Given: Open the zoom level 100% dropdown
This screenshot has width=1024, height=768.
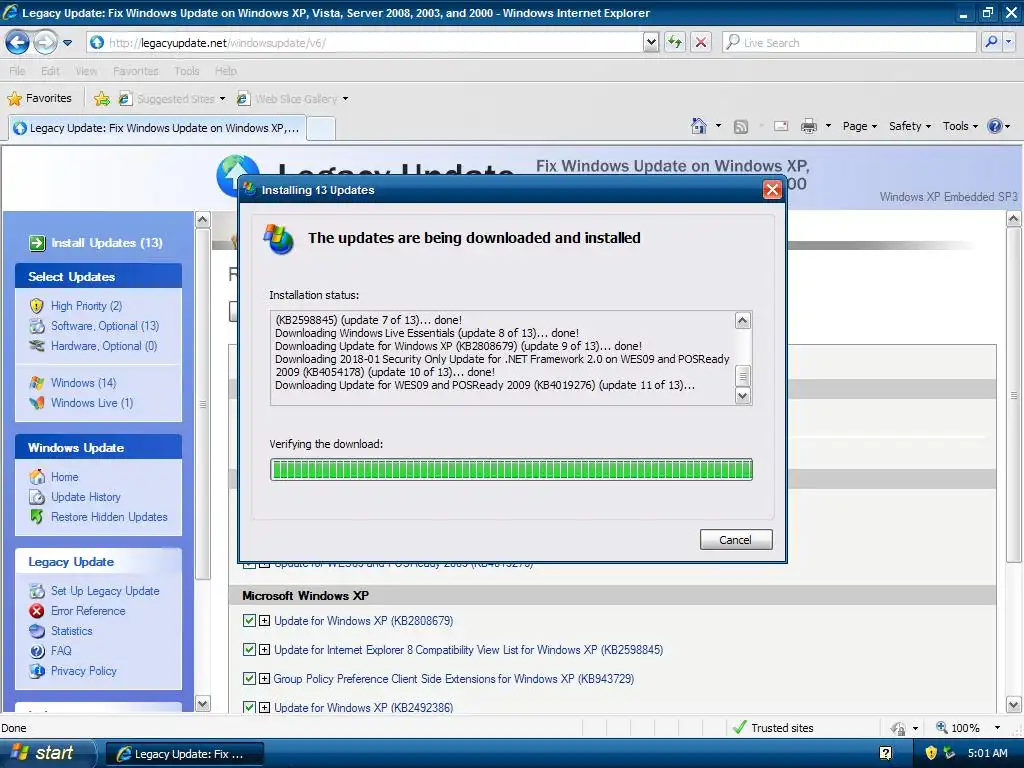Looking at the screenshot, I should click(997, 728).
